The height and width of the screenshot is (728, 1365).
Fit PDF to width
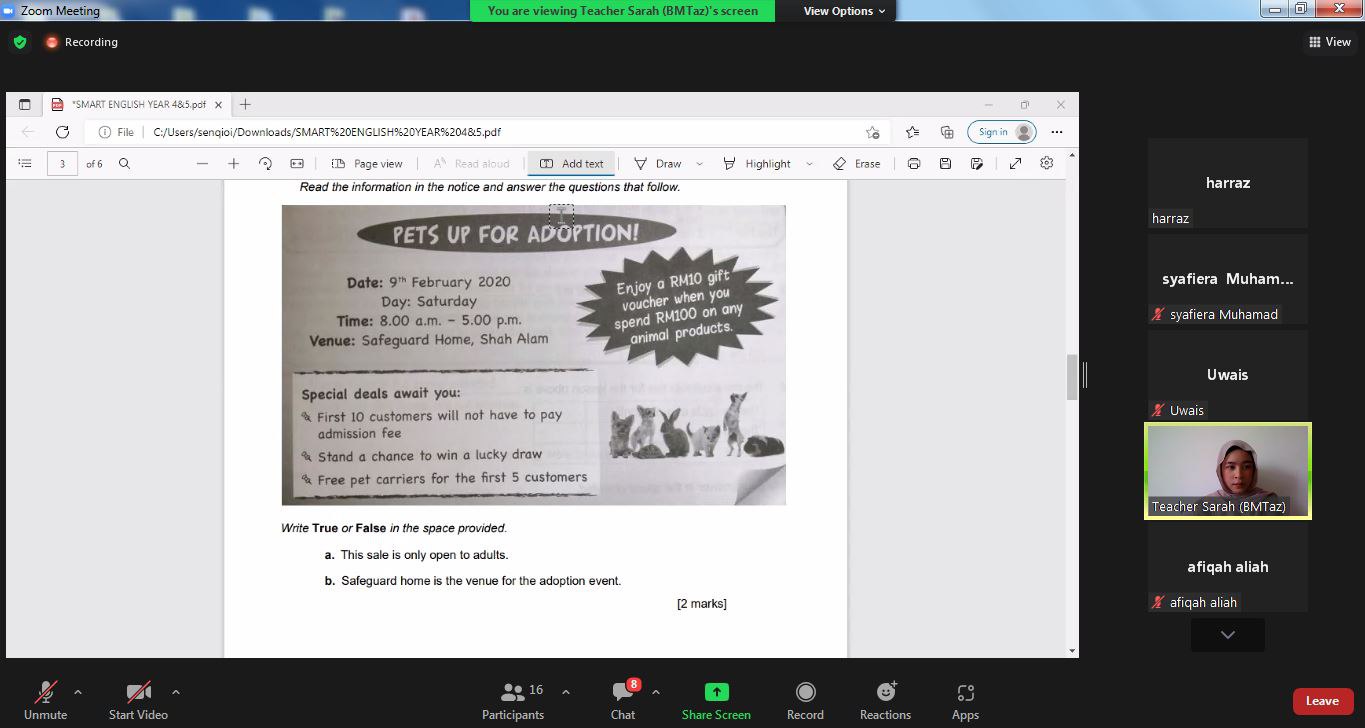[x=297, y=164]
